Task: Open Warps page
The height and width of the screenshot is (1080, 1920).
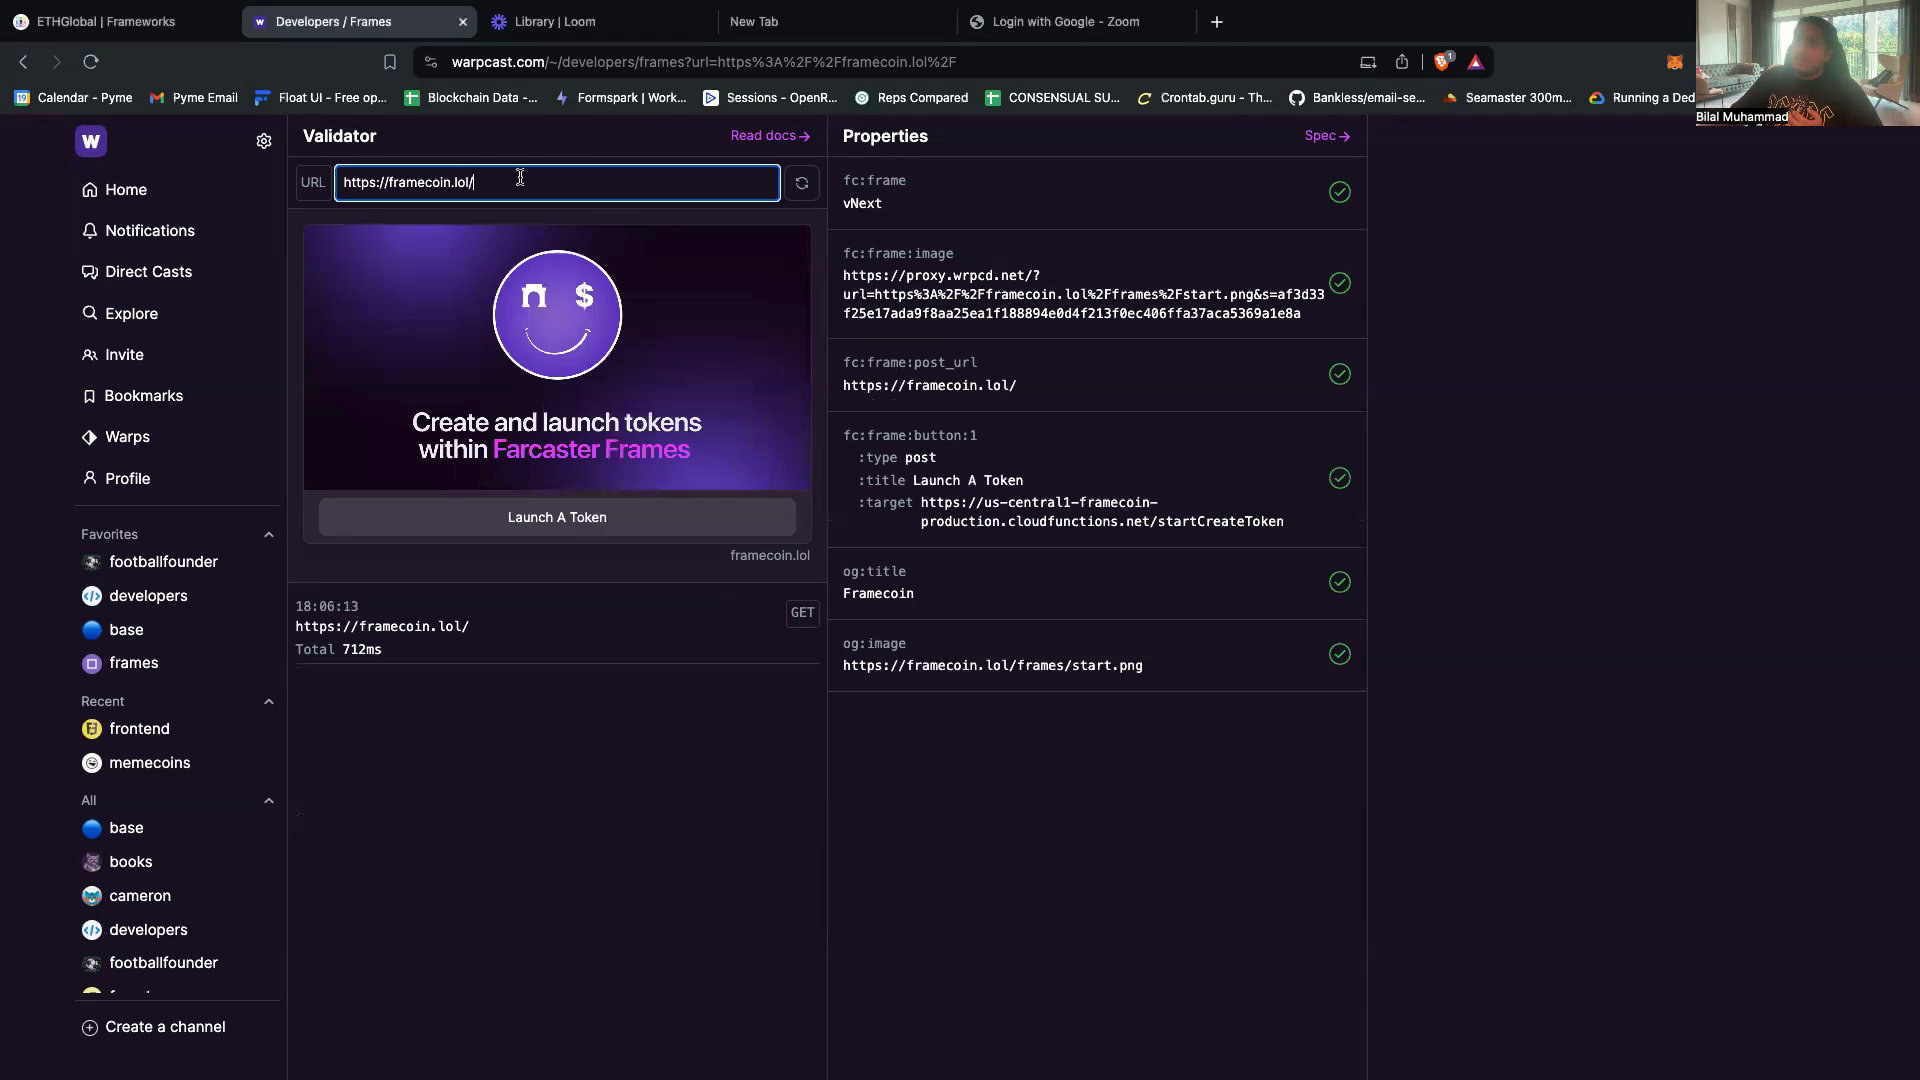Action: (x=116, y=437)
